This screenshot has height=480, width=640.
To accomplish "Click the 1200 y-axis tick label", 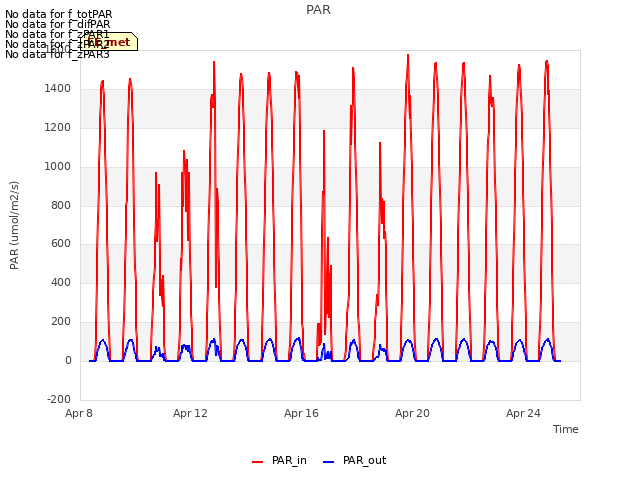I will click(58, 128).
